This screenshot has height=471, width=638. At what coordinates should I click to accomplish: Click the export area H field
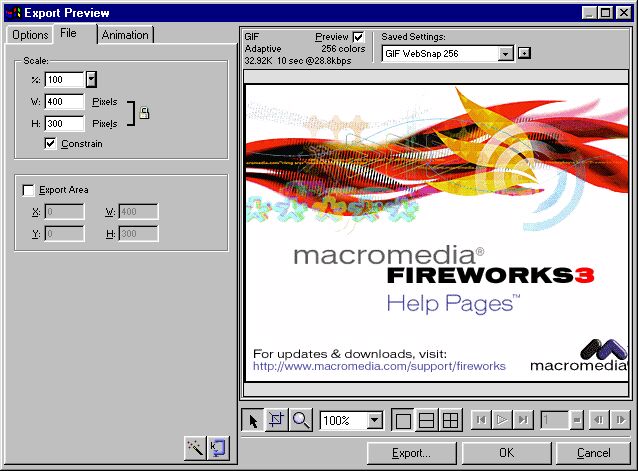(138, 233)
